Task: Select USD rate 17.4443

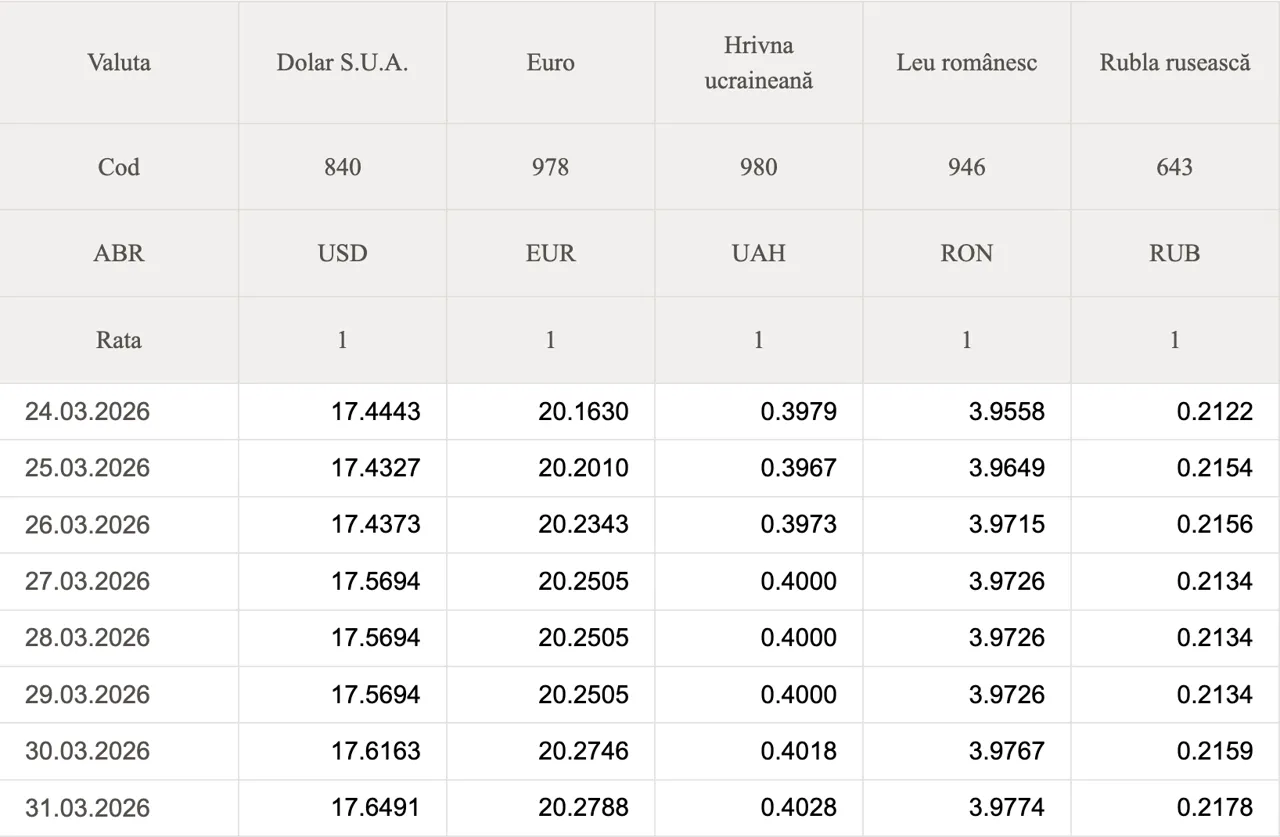Action: tap(376, 411)
